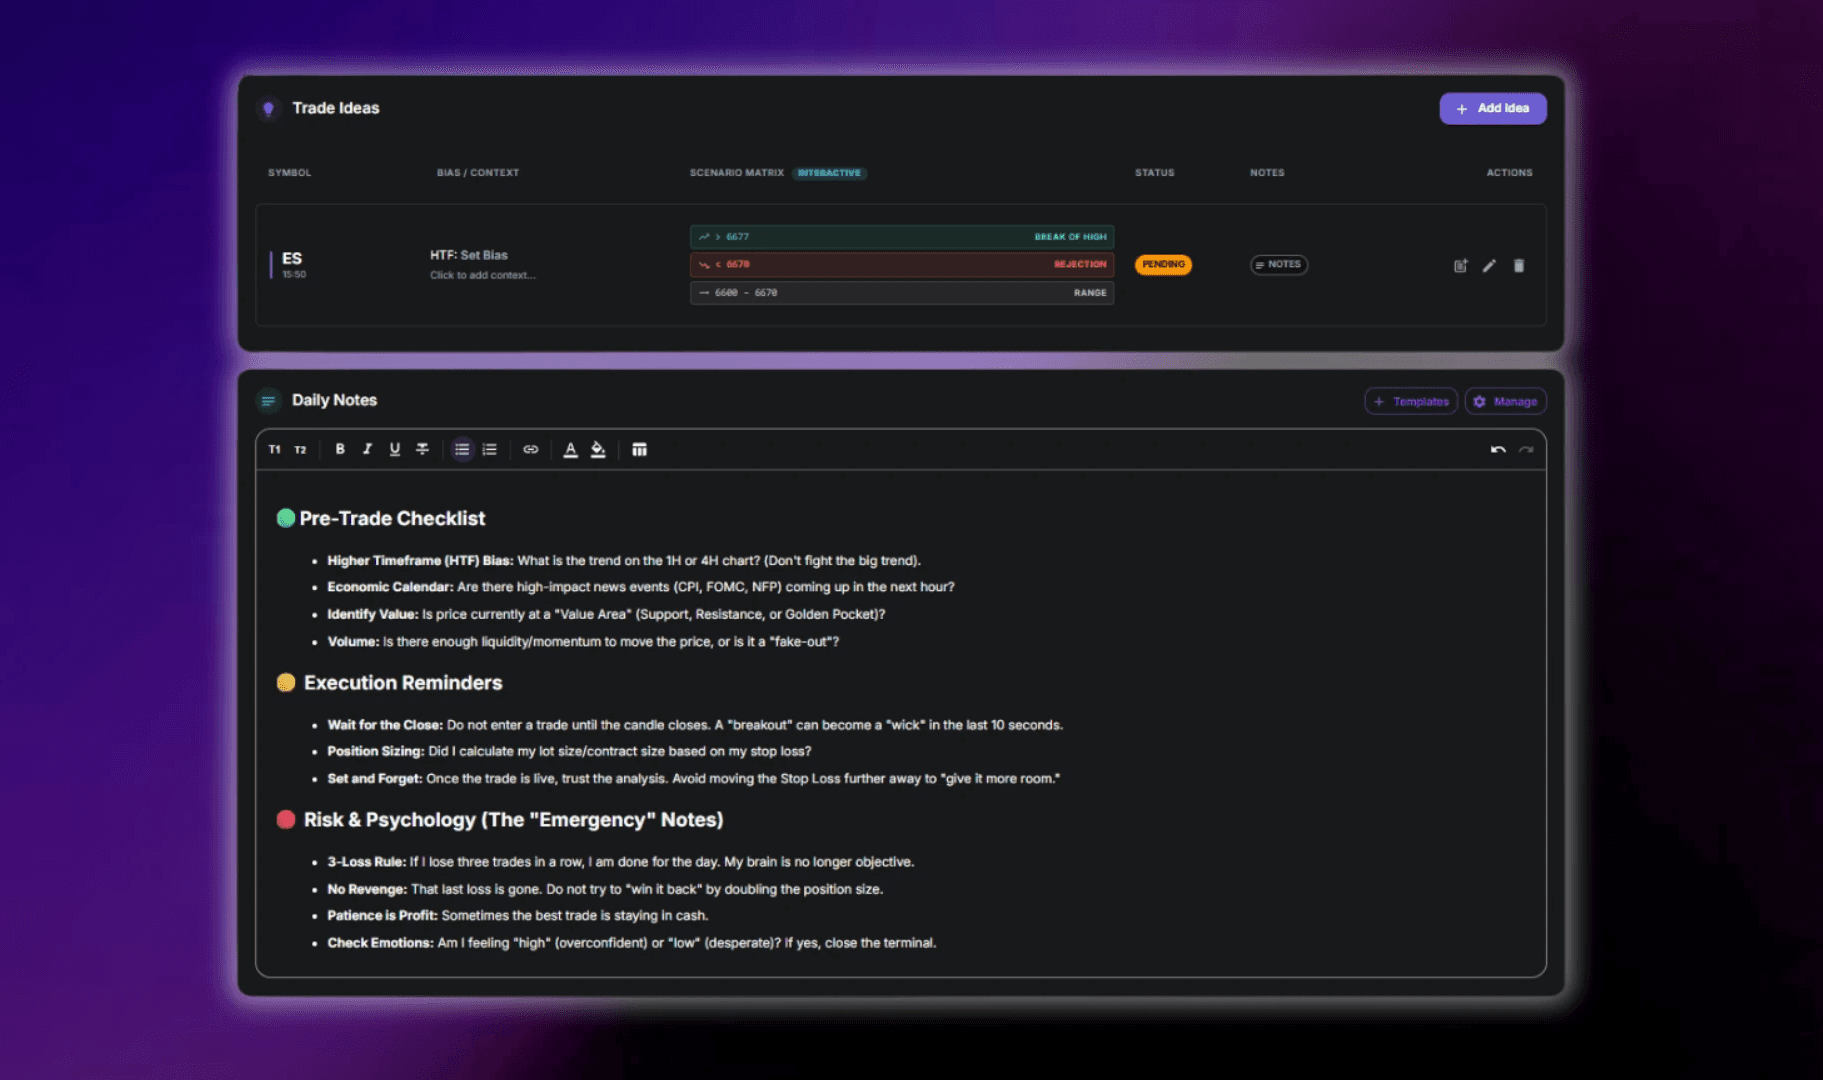
Task: Open the text color tool
Action: 570,449
